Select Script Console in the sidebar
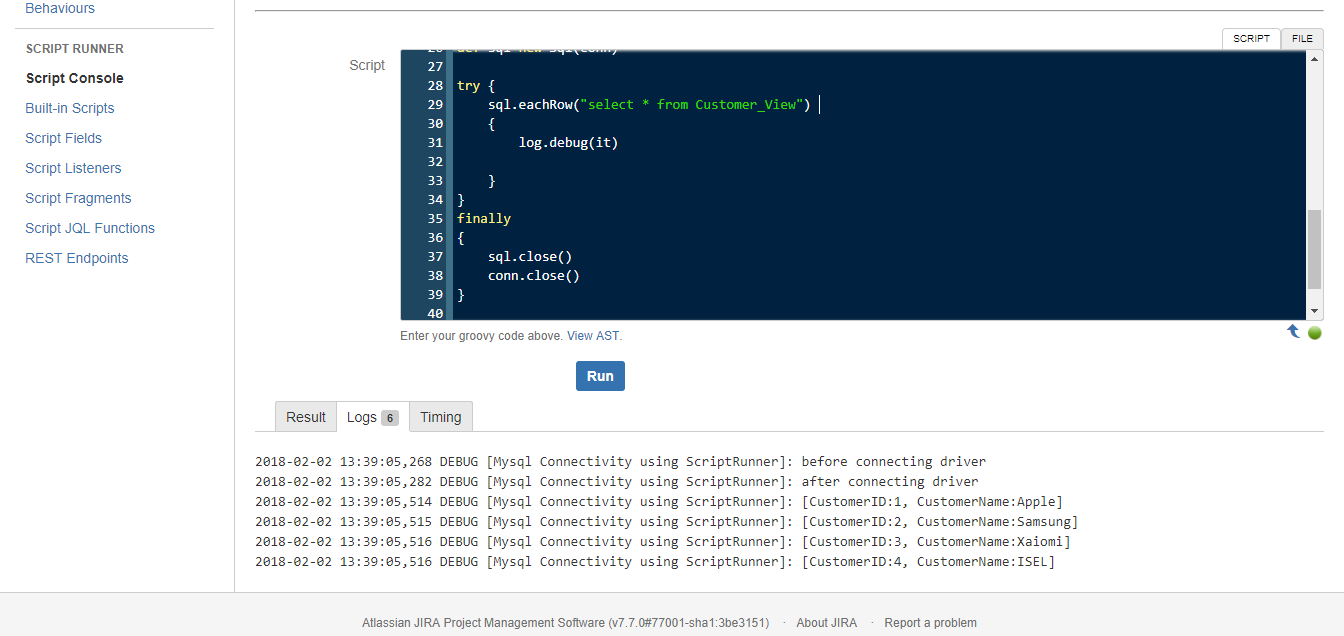 tap(74, 78)
